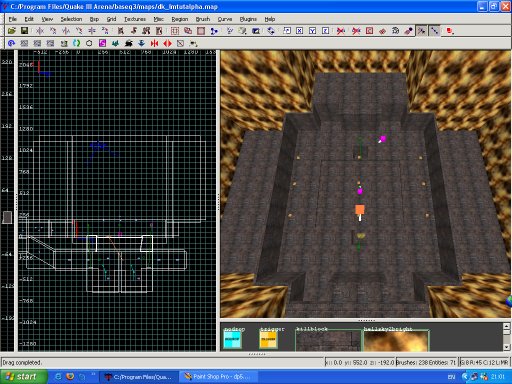Viewport: 512px width, 384px height.
Task: Click texture browser scroll down arrow
Action: pos(506,347)
